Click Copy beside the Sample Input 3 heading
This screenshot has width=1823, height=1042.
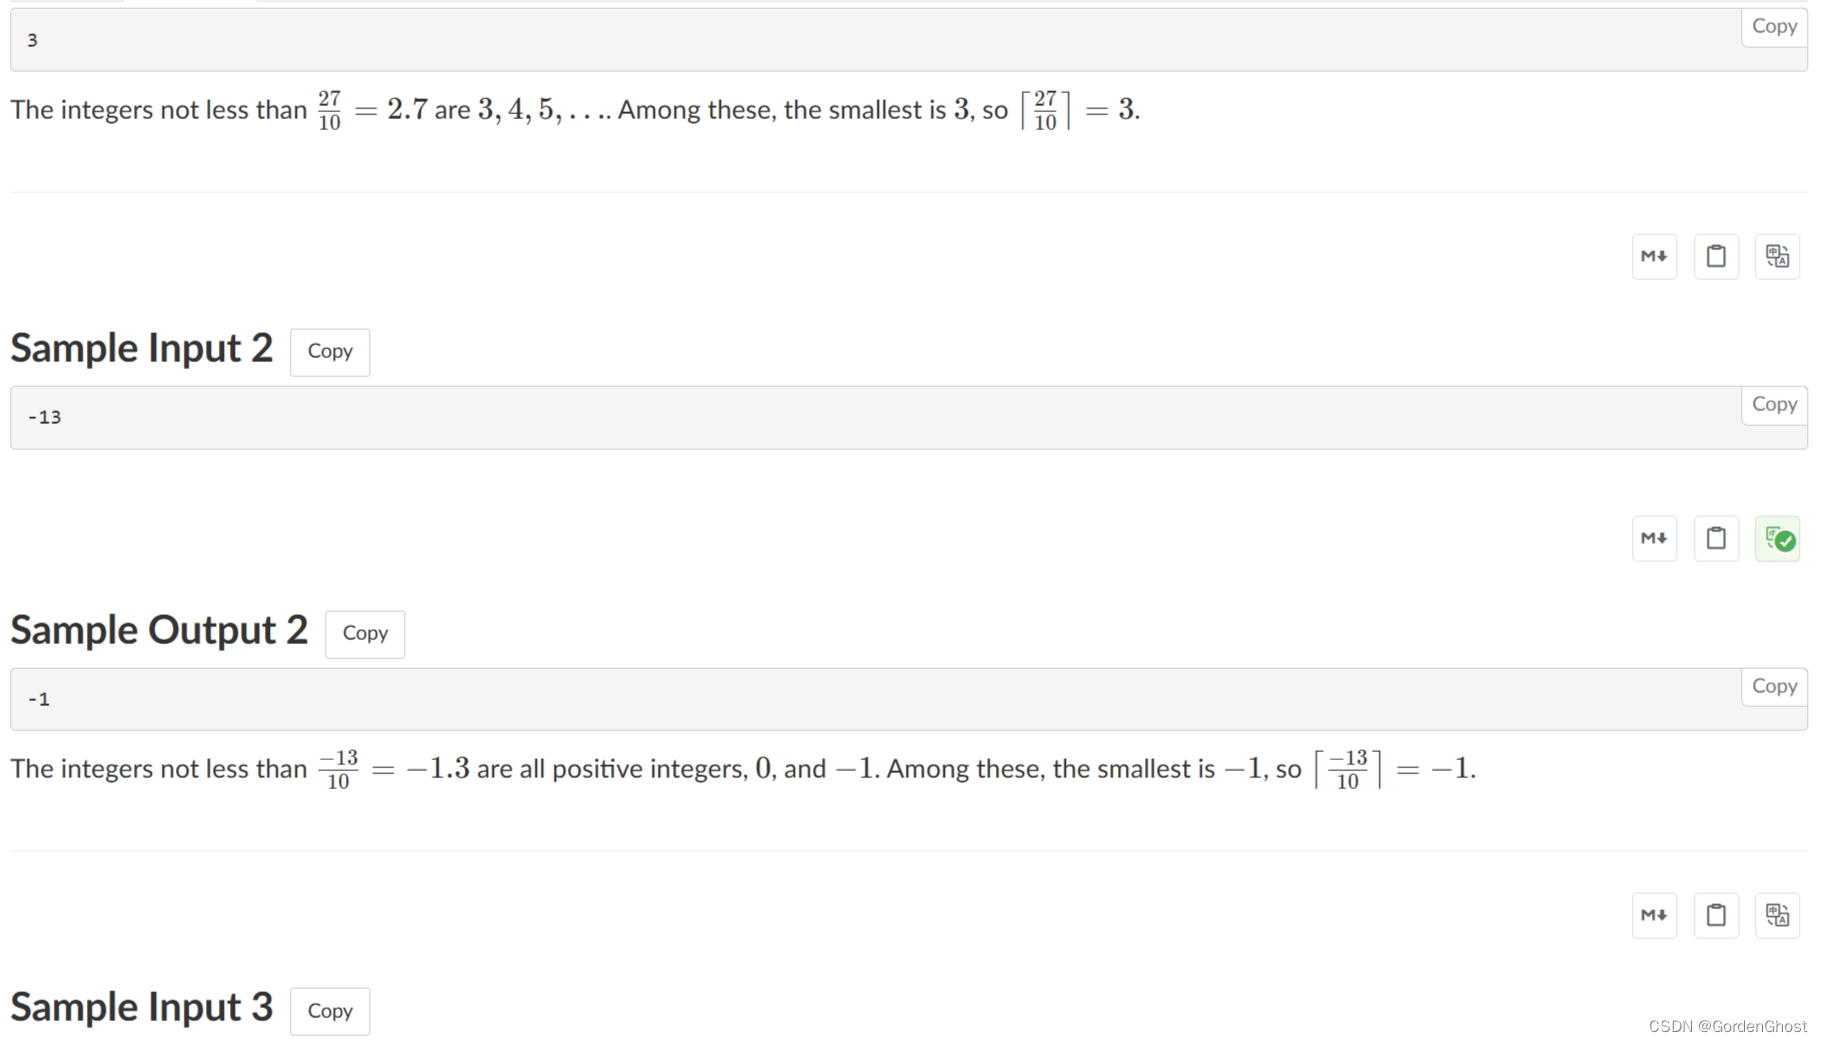click(329, 1011)
